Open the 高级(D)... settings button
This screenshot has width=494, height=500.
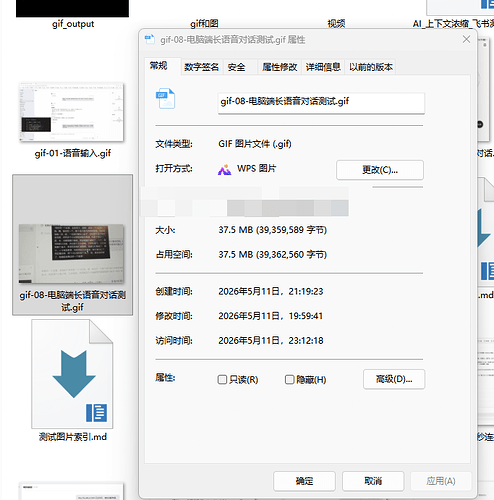(394, 379)
